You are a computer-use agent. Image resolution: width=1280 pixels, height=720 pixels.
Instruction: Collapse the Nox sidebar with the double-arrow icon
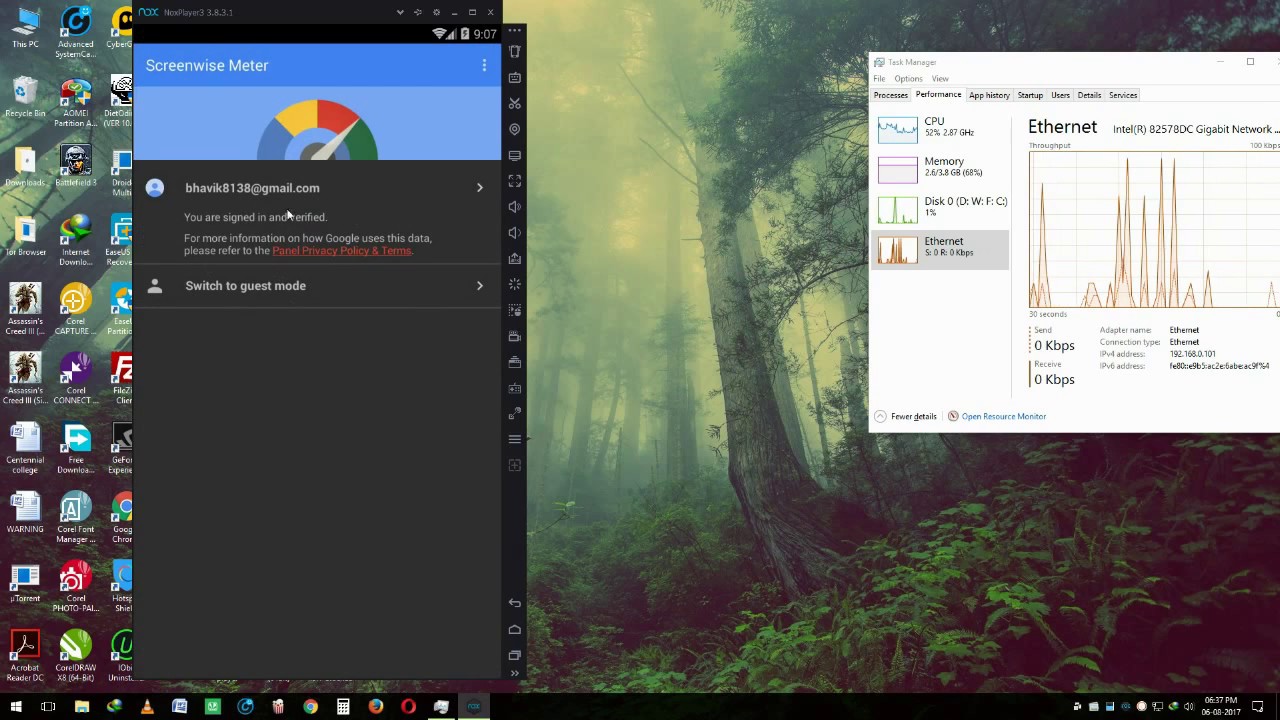click(x=515, y=673)
